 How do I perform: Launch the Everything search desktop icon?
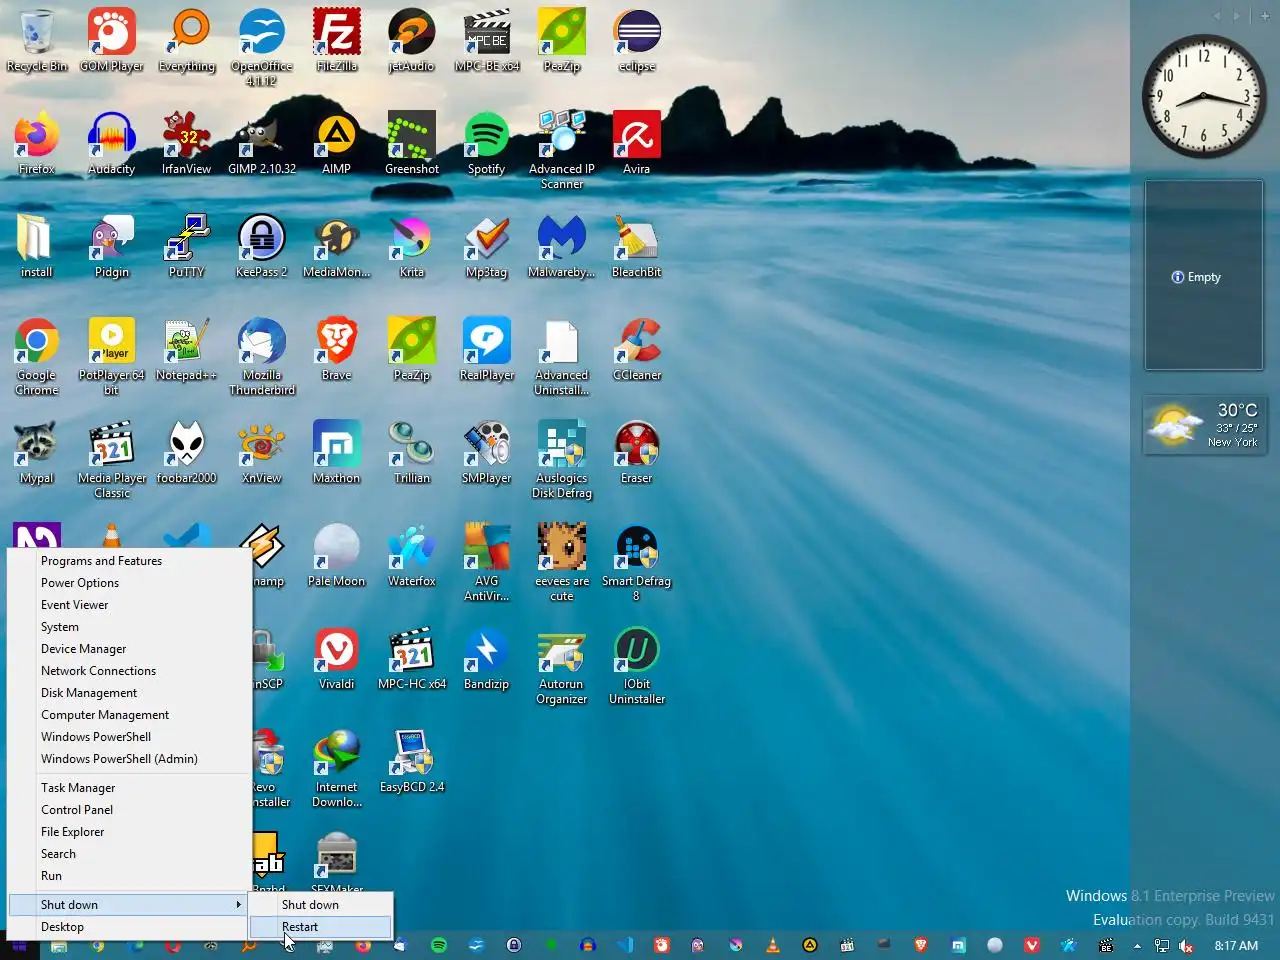(x=187, y=40)
